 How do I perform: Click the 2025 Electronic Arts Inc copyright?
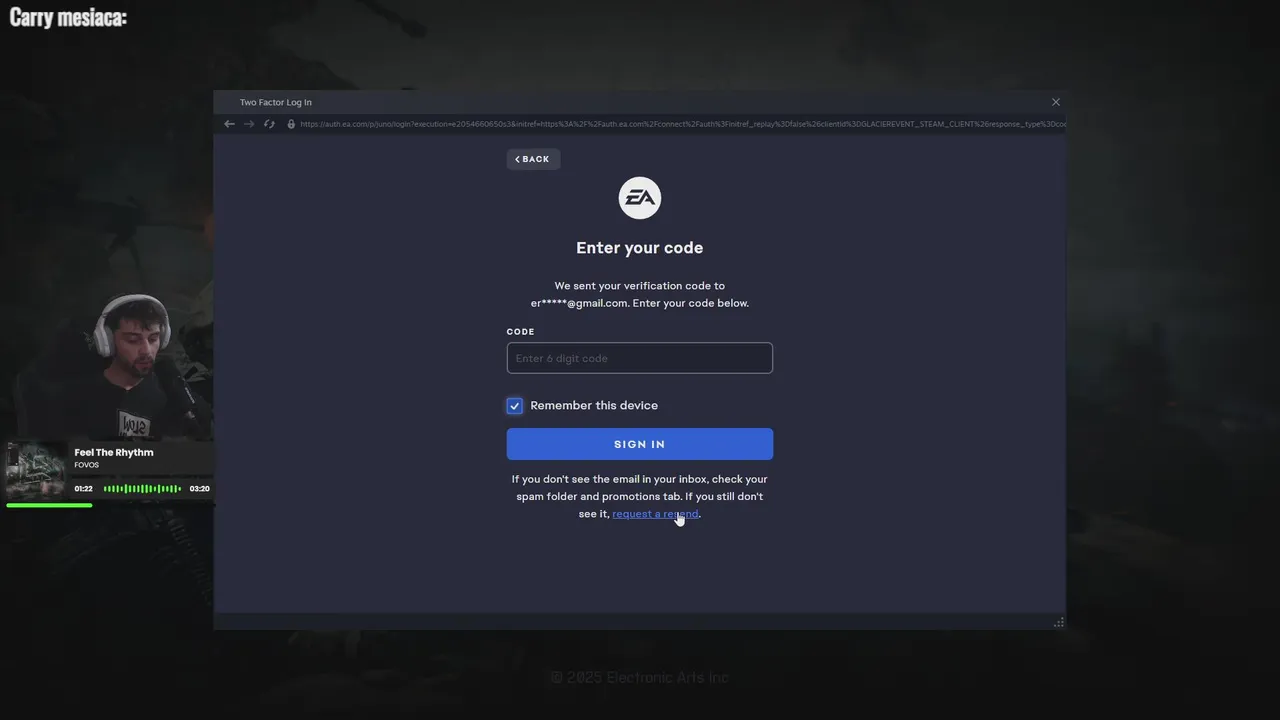[640, 677]
